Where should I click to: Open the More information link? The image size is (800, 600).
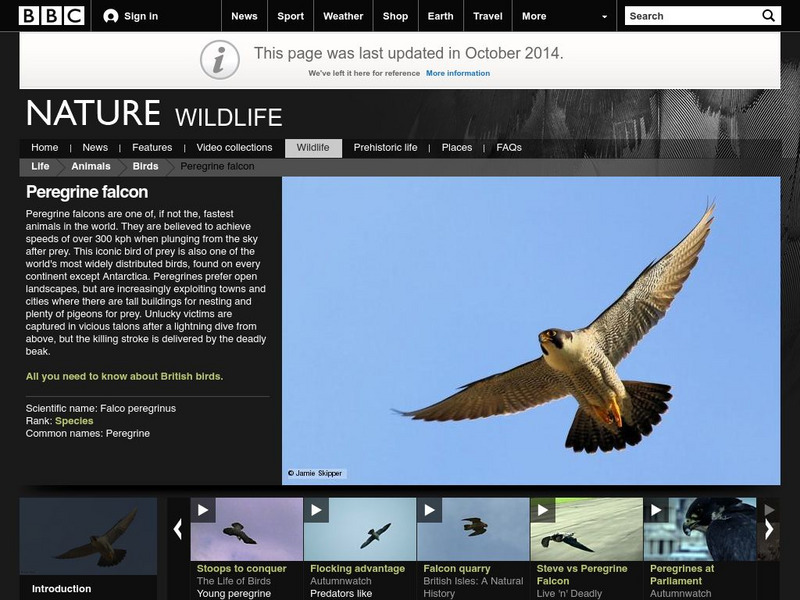(458, 73)
